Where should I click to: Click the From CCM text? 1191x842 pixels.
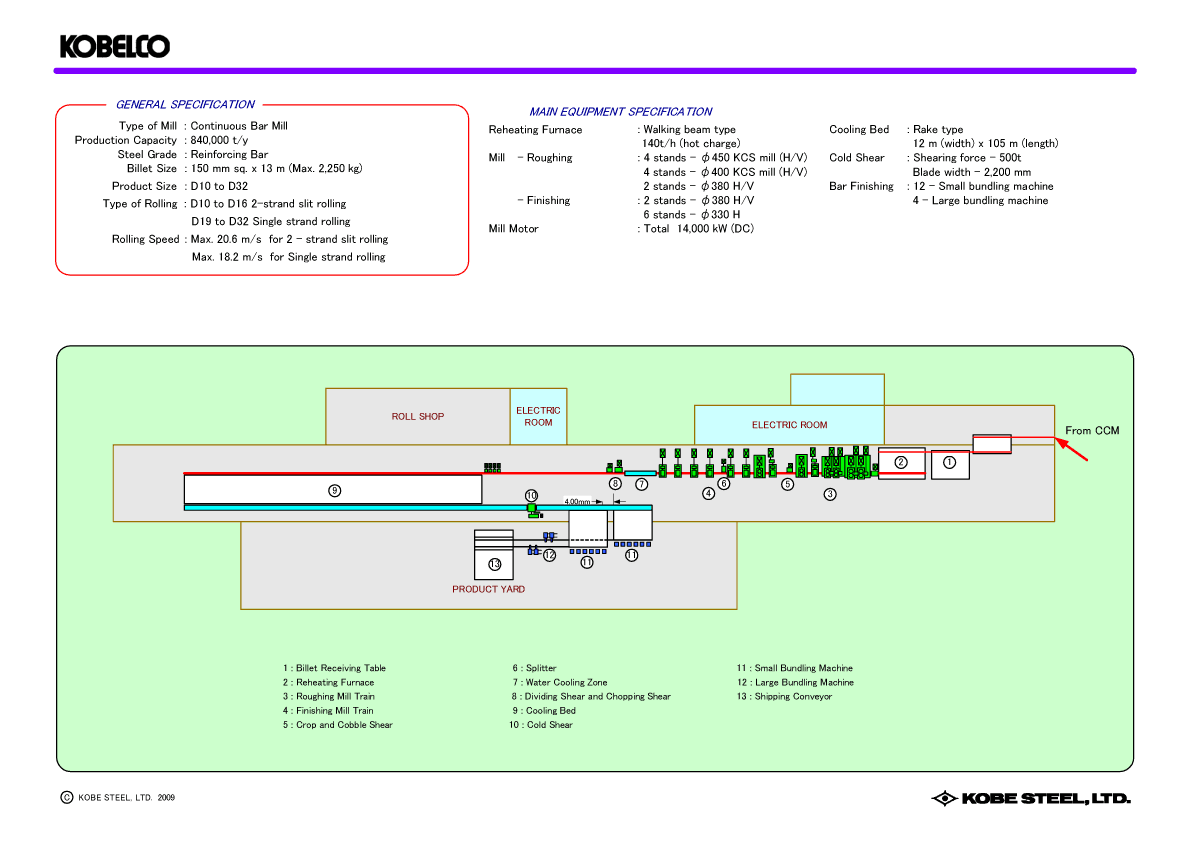pyautogui.click(x=1092, y=430)
